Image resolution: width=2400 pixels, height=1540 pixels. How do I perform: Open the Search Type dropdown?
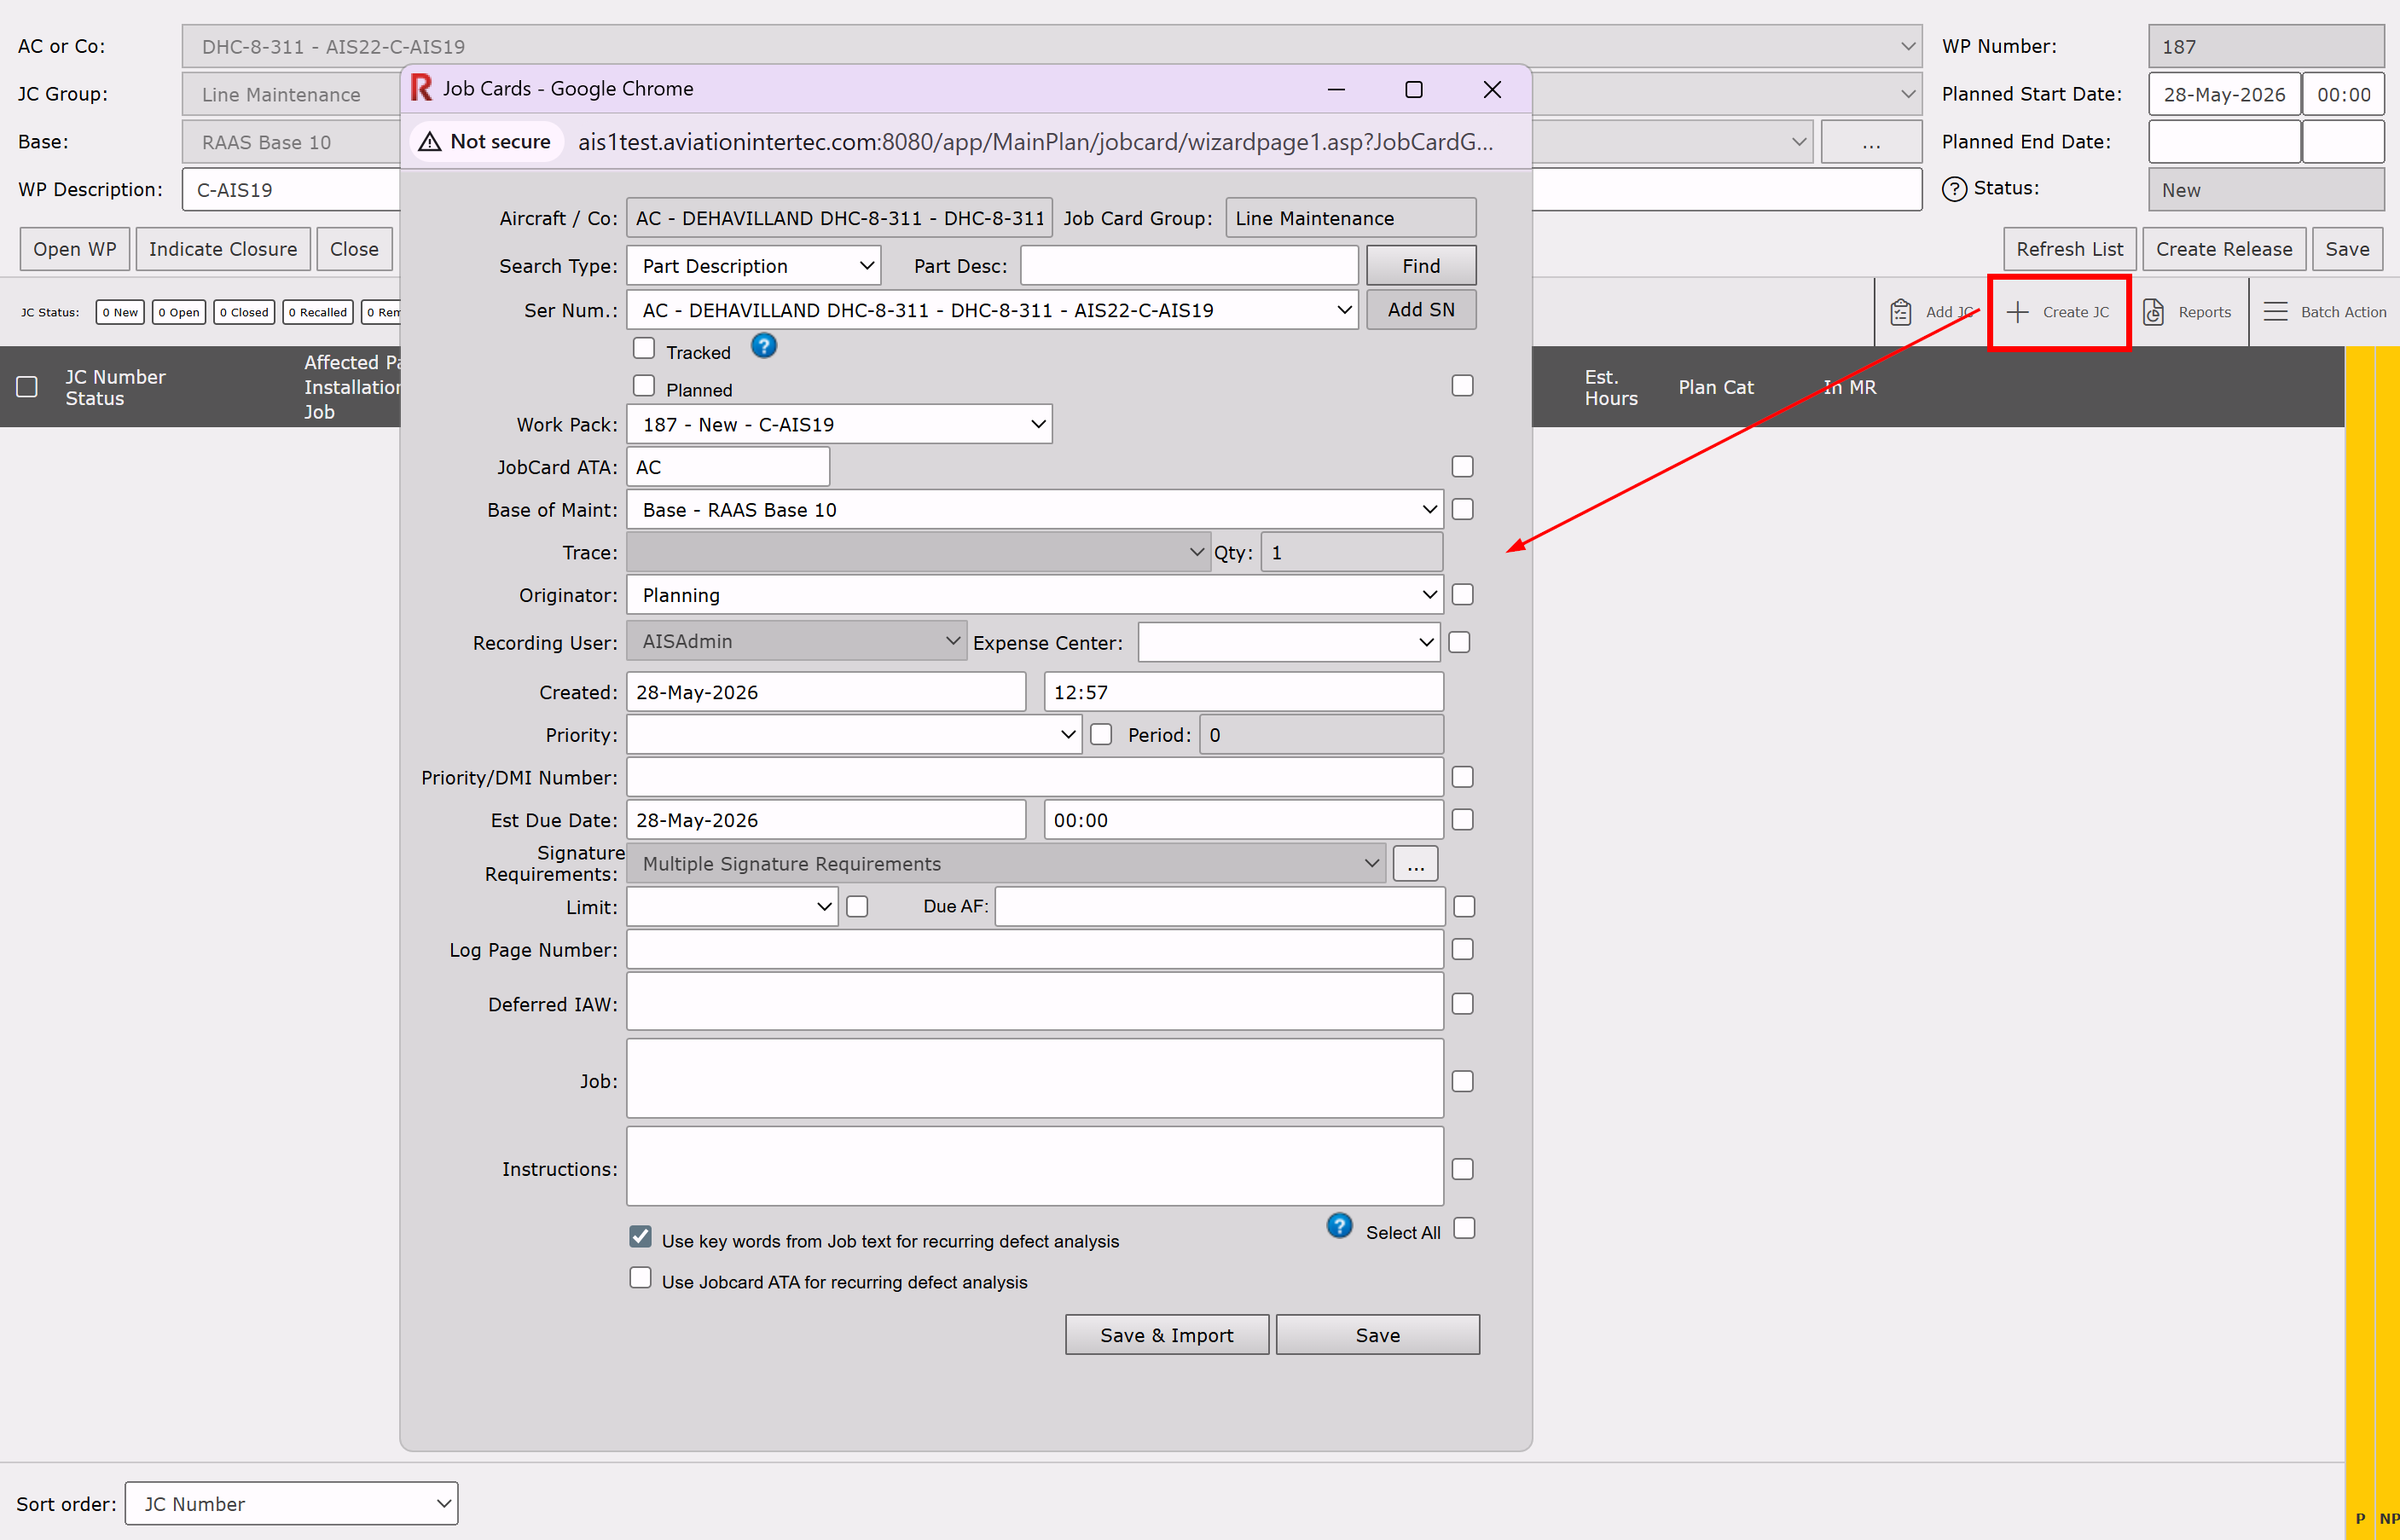754,266
